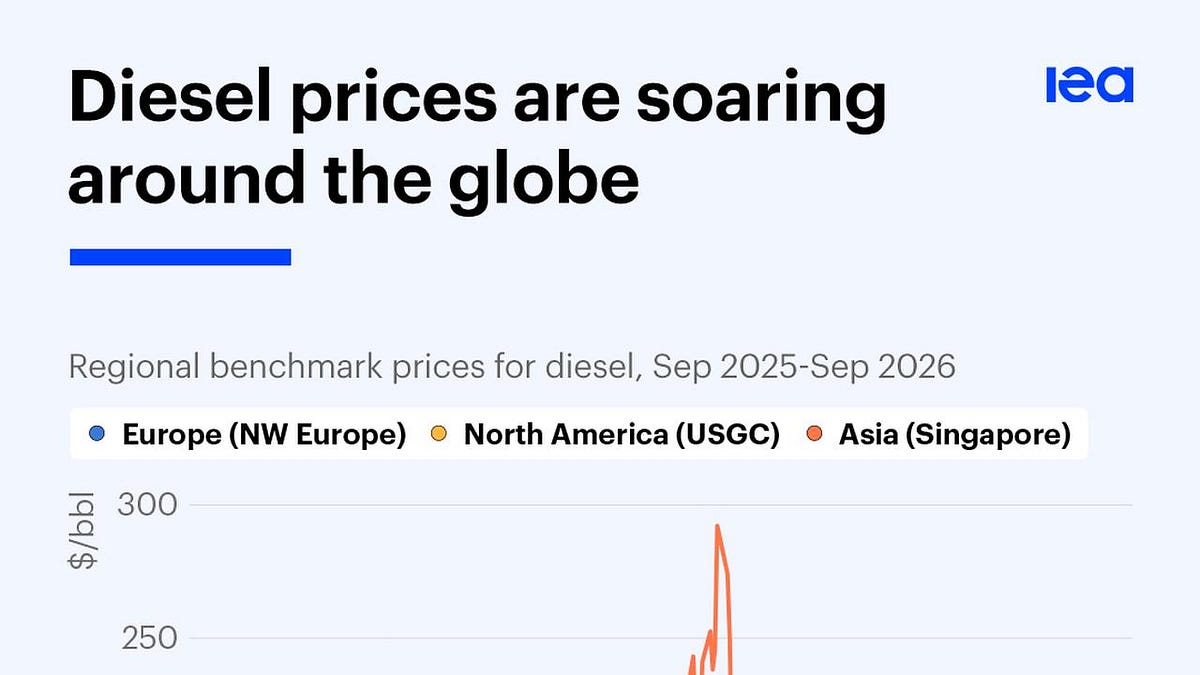Click the IEA logo

(x=1089, y=85)
